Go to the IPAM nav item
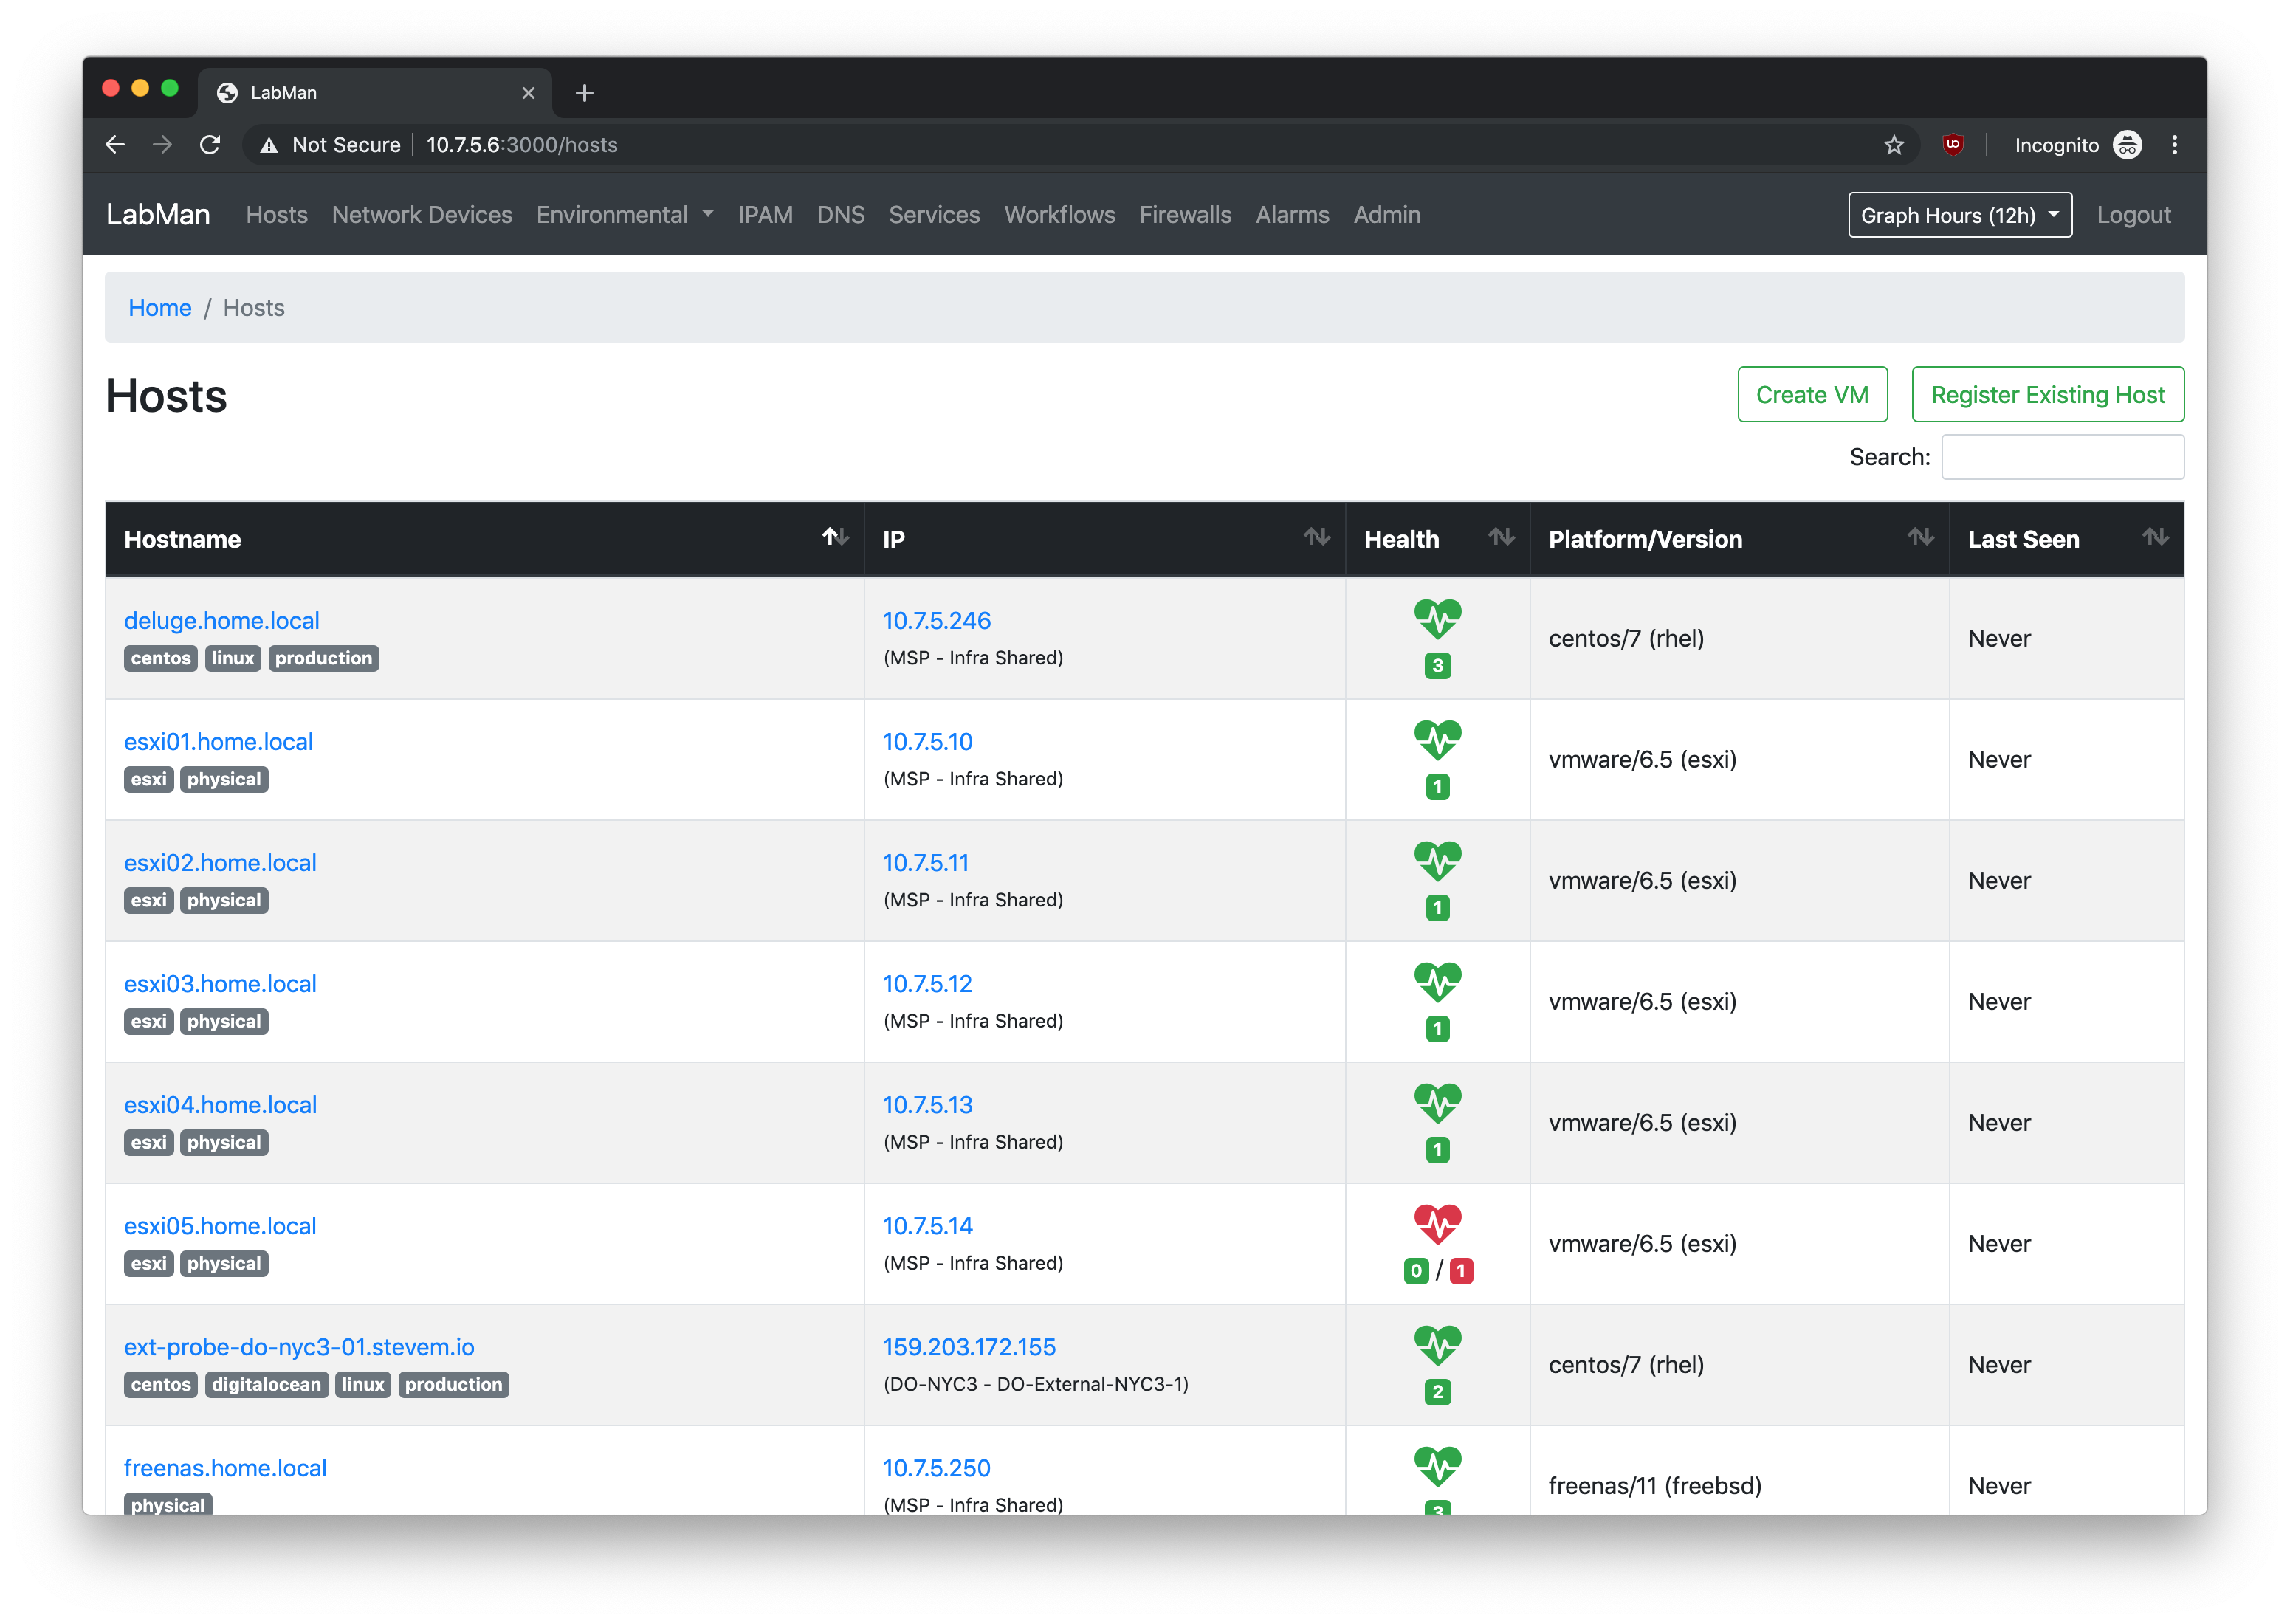Viewport: 2290px width, 1624px height. coord(765,215)
